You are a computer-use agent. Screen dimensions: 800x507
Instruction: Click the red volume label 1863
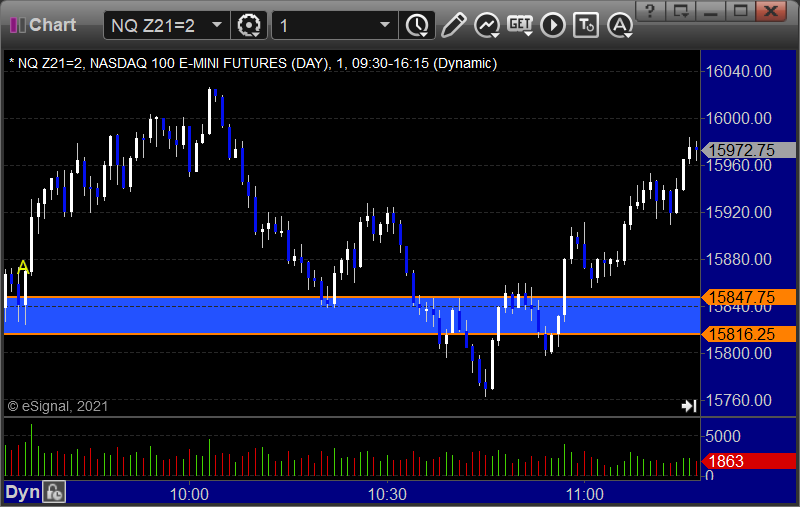pos(749,461)
